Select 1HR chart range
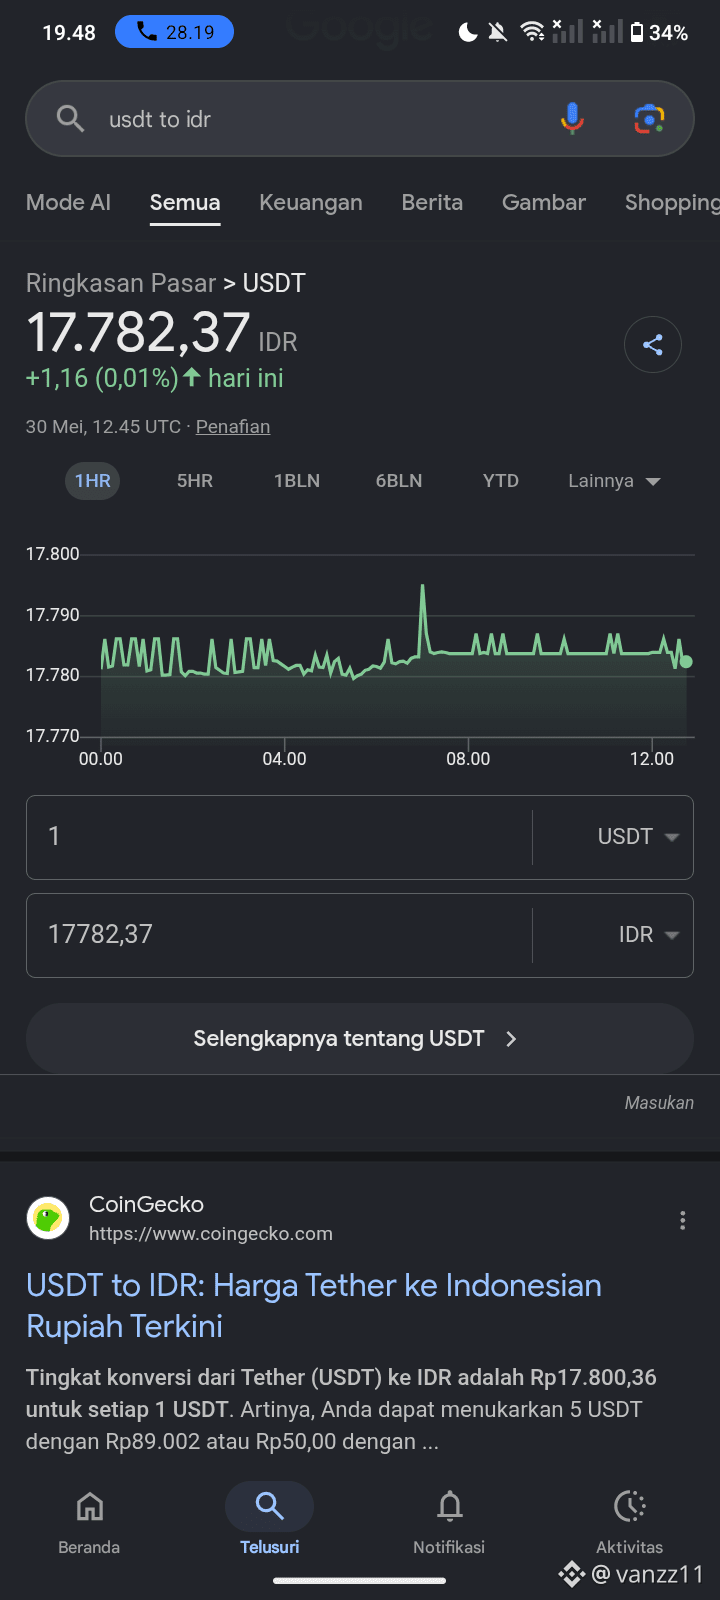720x1600 pixels. (93, 481)
